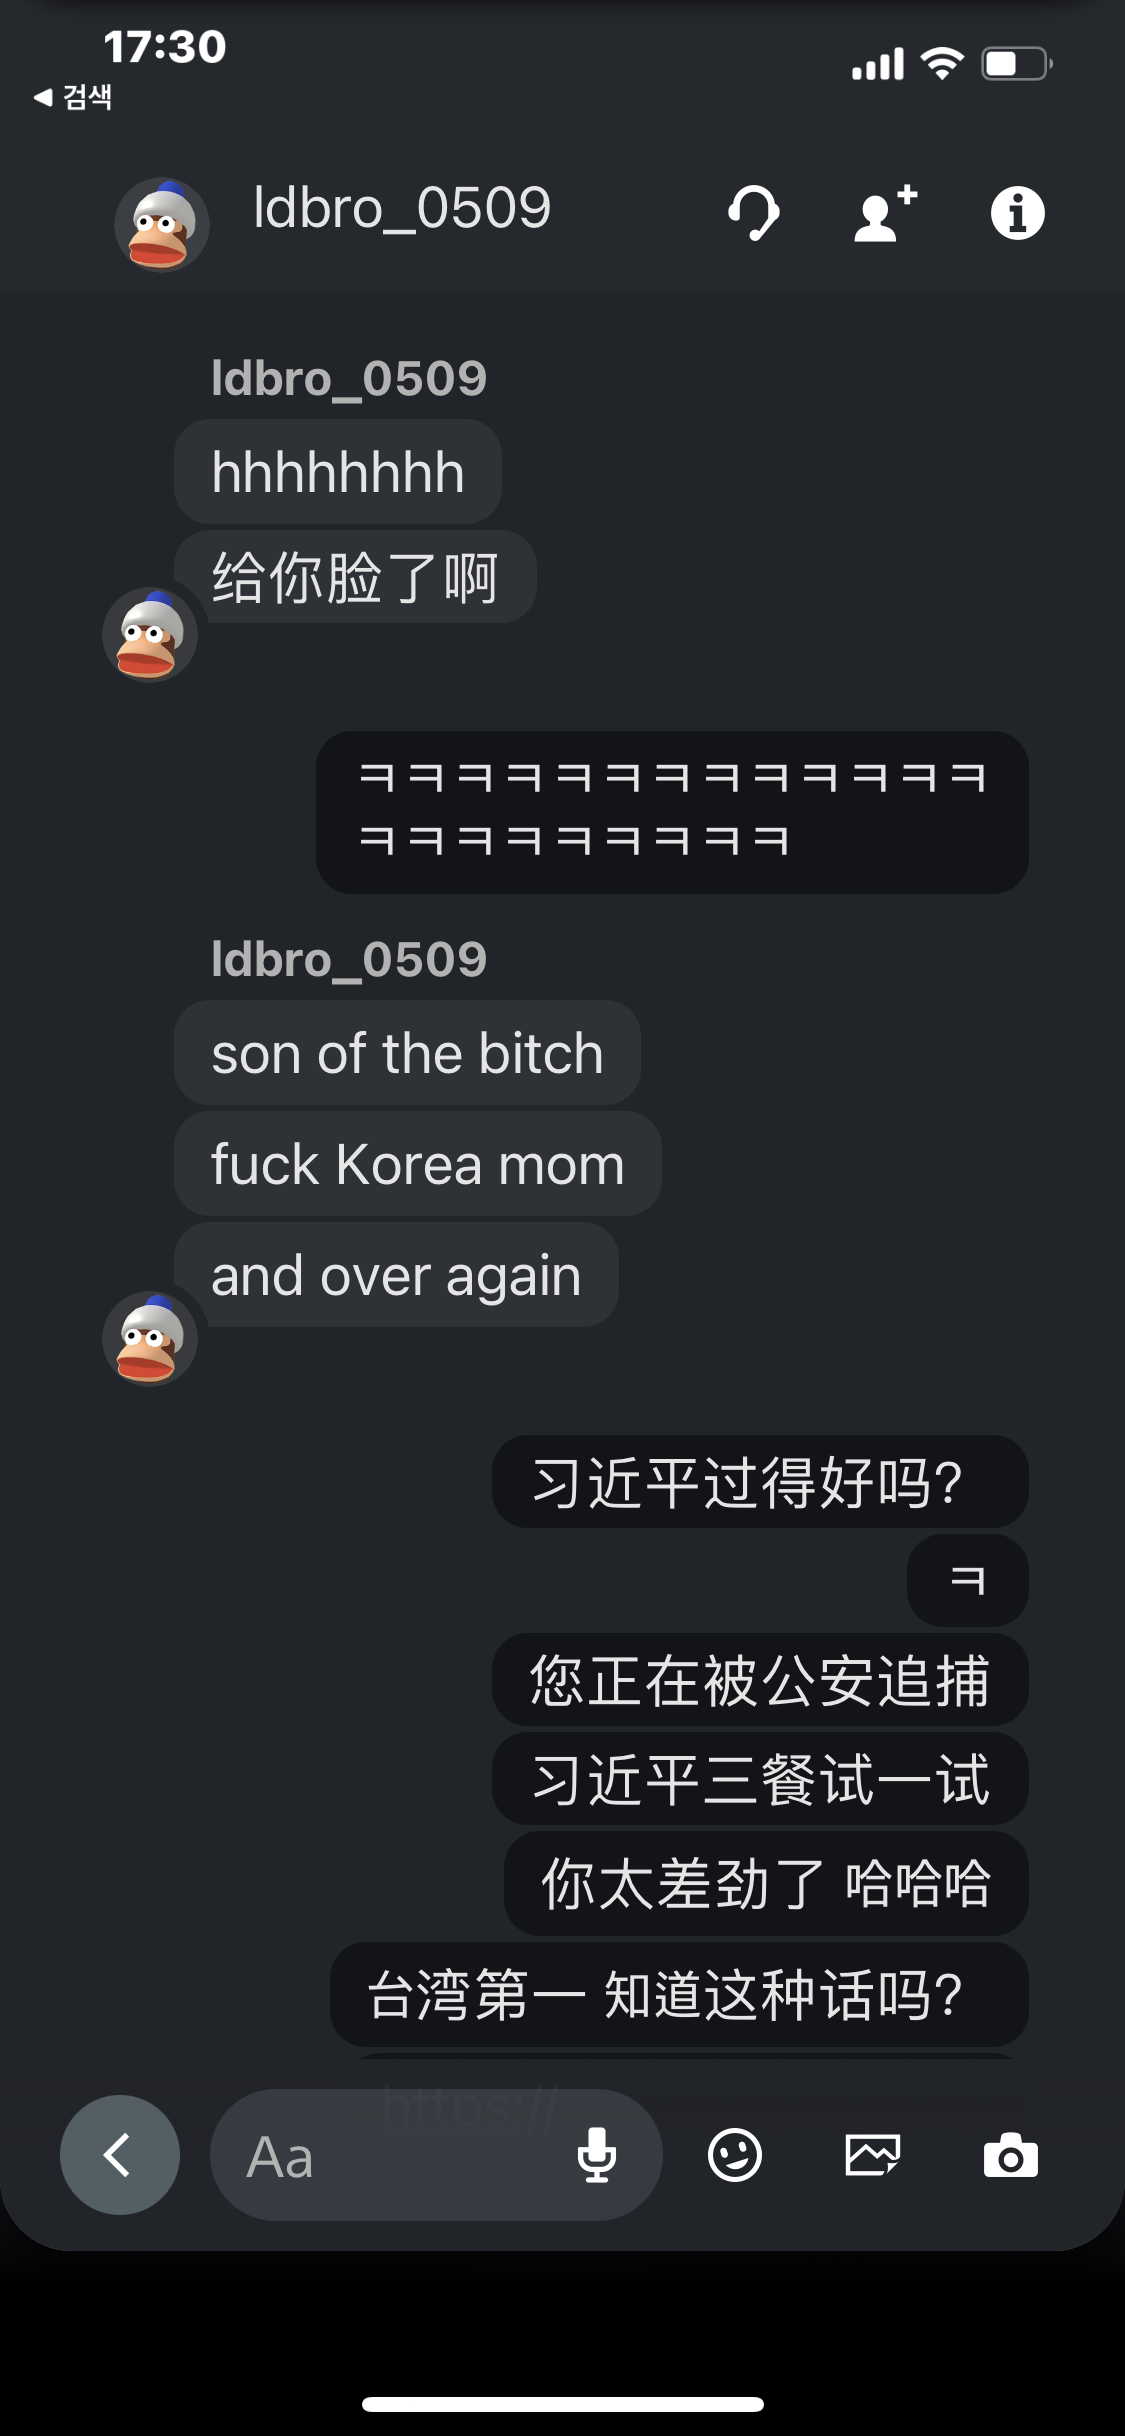Start a voice call with headset icon
This screenshot has height=2436, width=1125.
(x=753, y=213)
